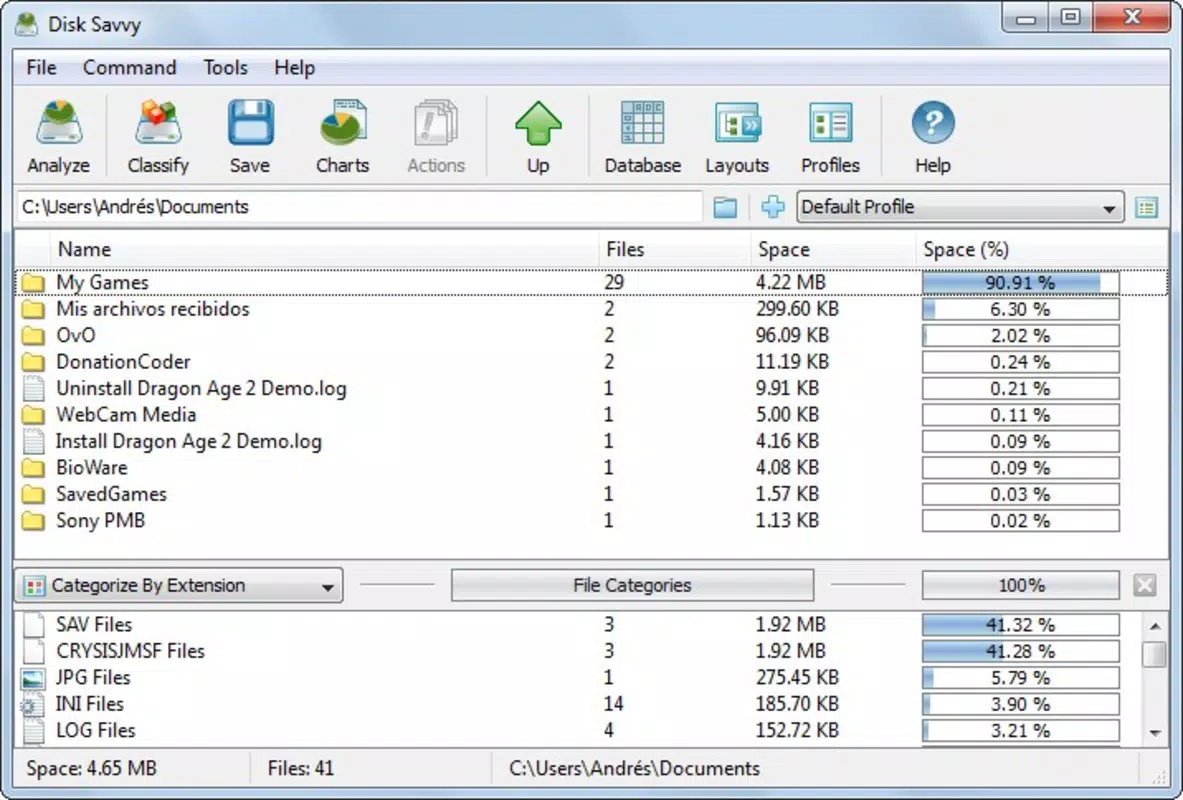Image resolution: width=1183 pixels, height=800 pixels.
Task: Open the Layouts tool
Action: 737,124
